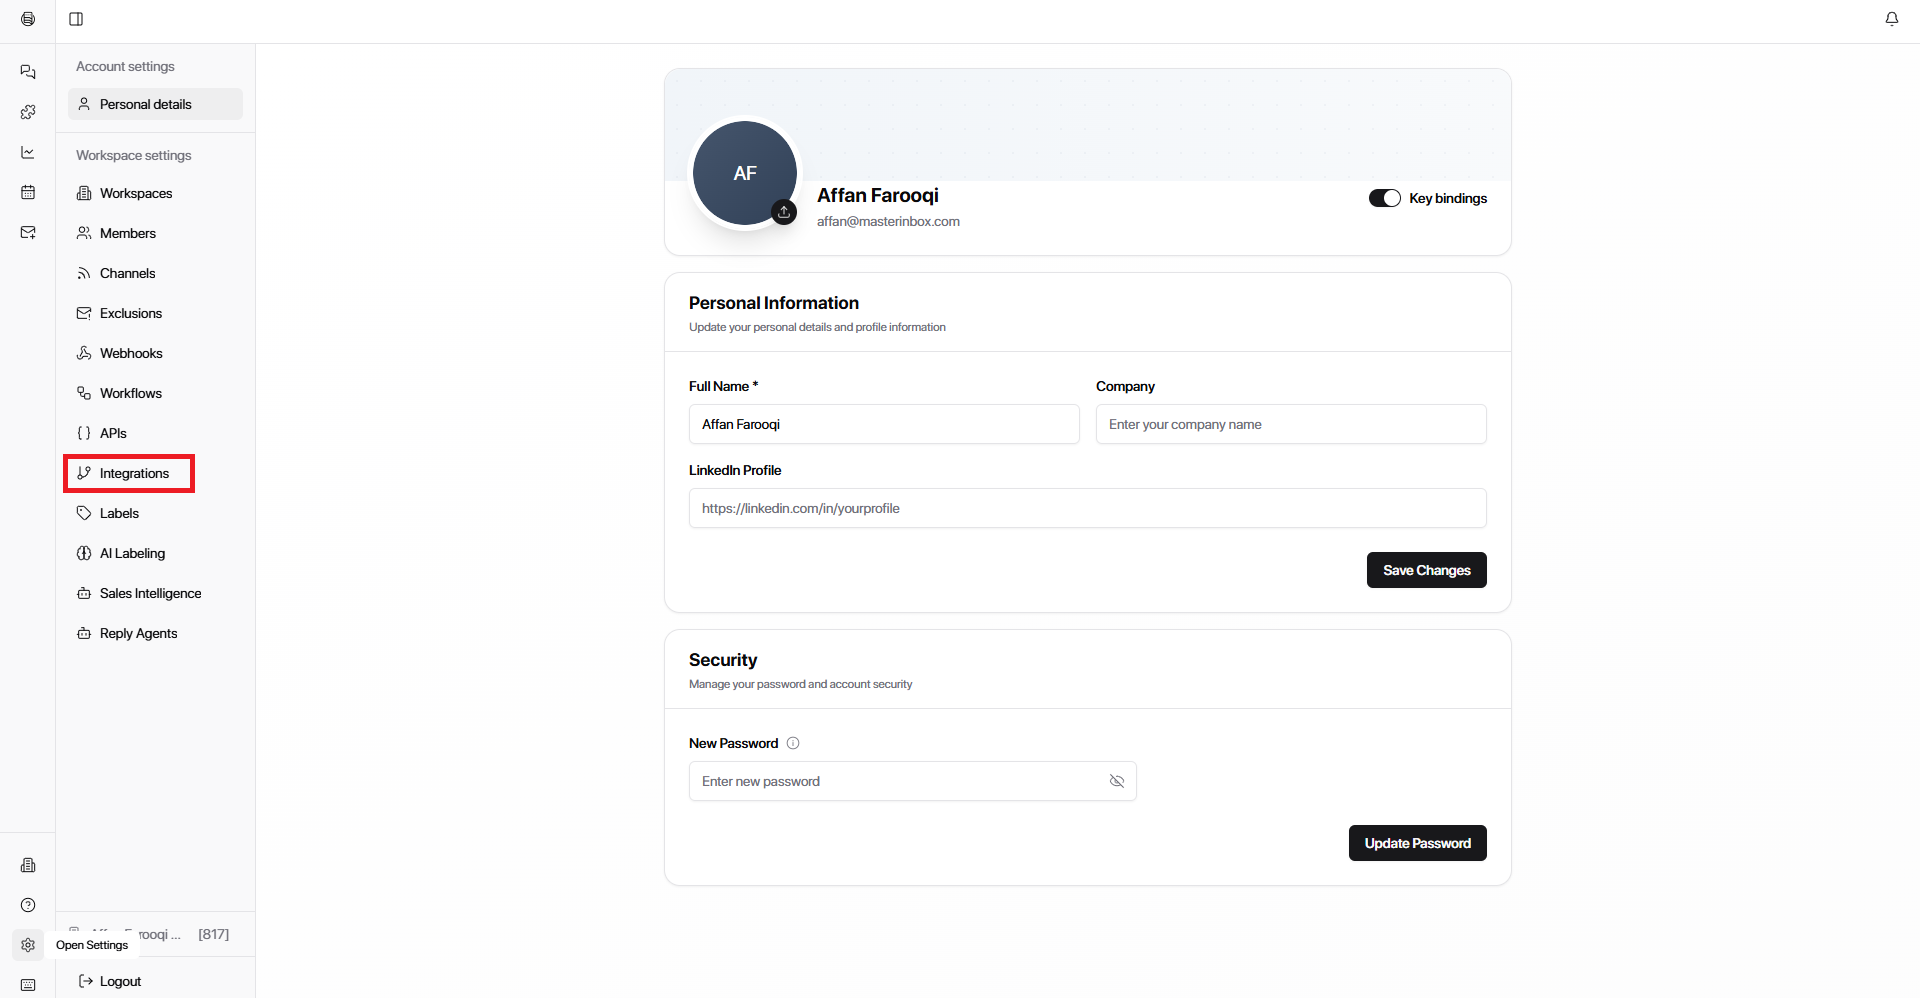Click the keyboard shortcuts icon
Viewport: 1920px width, 998px height.
point(28,985)
